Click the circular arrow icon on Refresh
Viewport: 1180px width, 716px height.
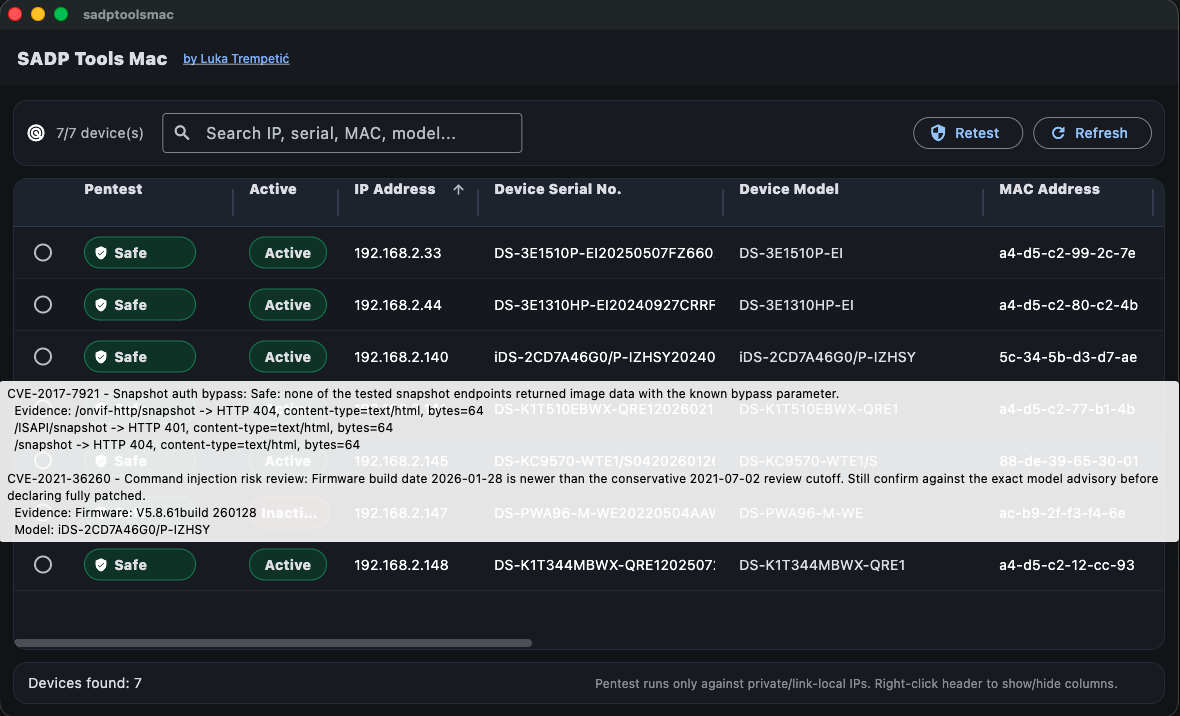point(1058,133)
